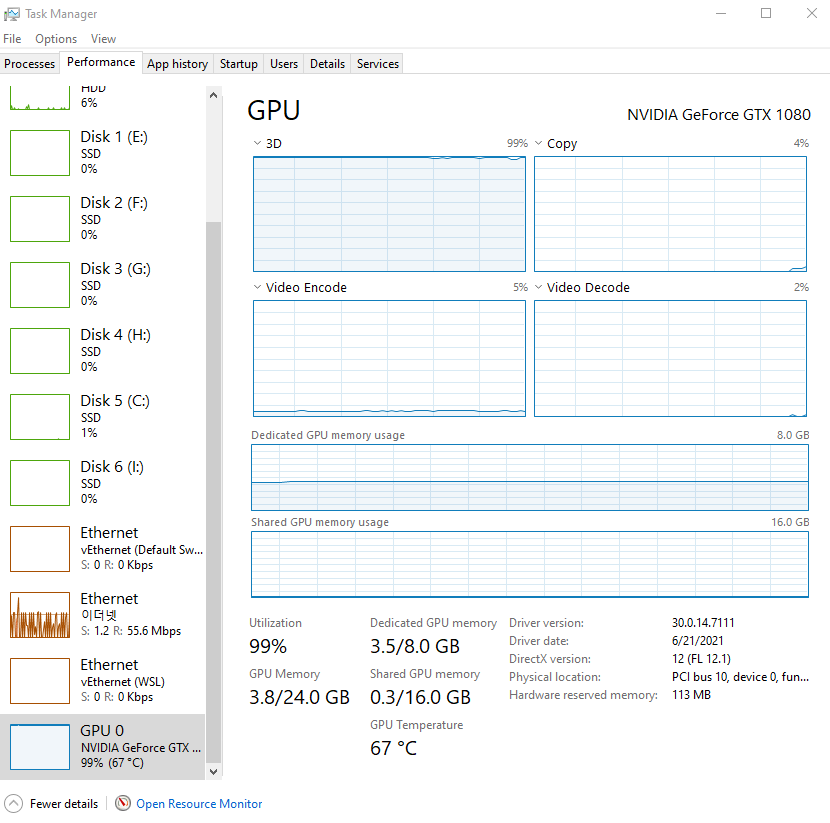This screenshot has height=823, width=830.
Task: Click driver date 6/21/2021
Action: click(697, 641)
